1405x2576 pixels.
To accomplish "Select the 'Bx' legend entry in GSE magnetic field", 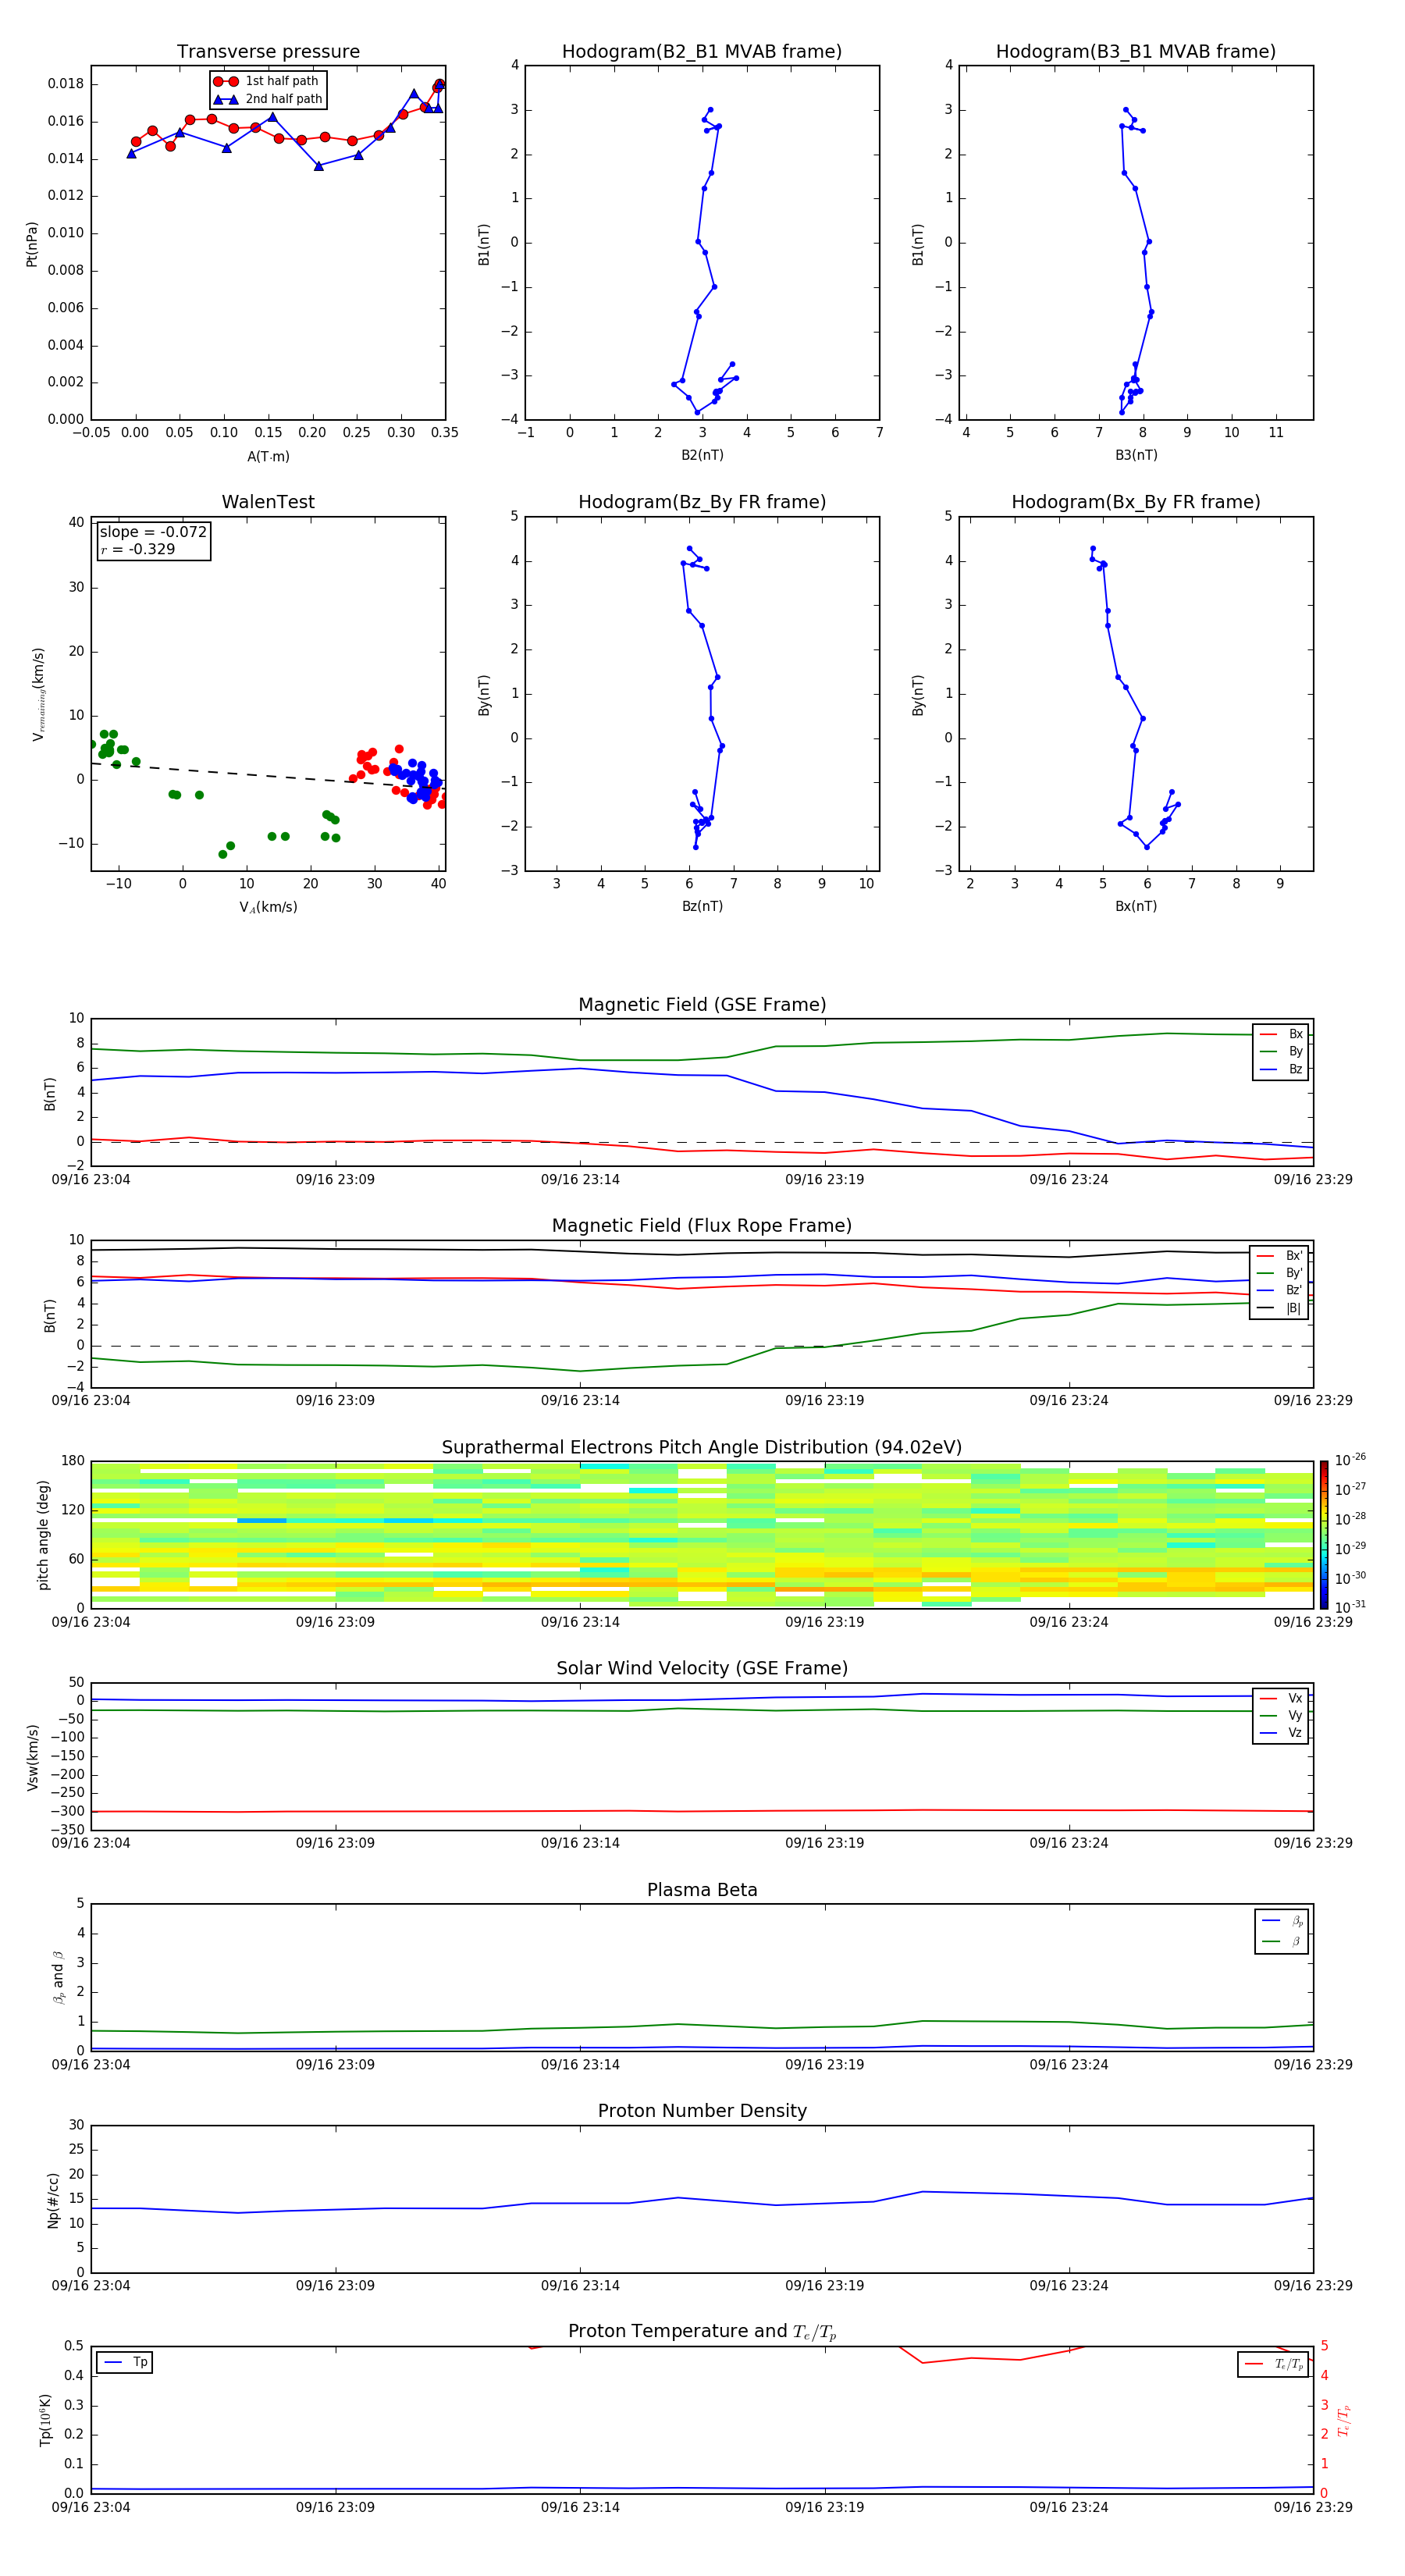I will (x=1281, y=1034).
